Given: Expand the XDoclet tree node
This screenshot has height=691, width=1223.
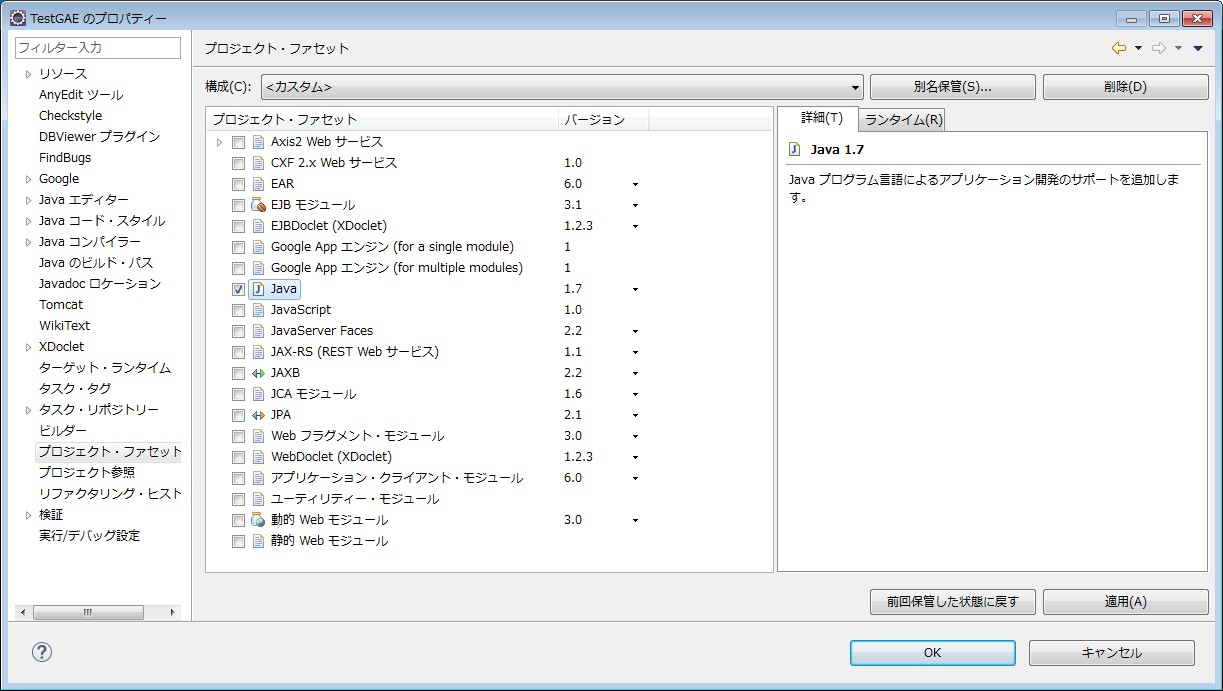Looking at the screenshot, I should tap(29, 347).
